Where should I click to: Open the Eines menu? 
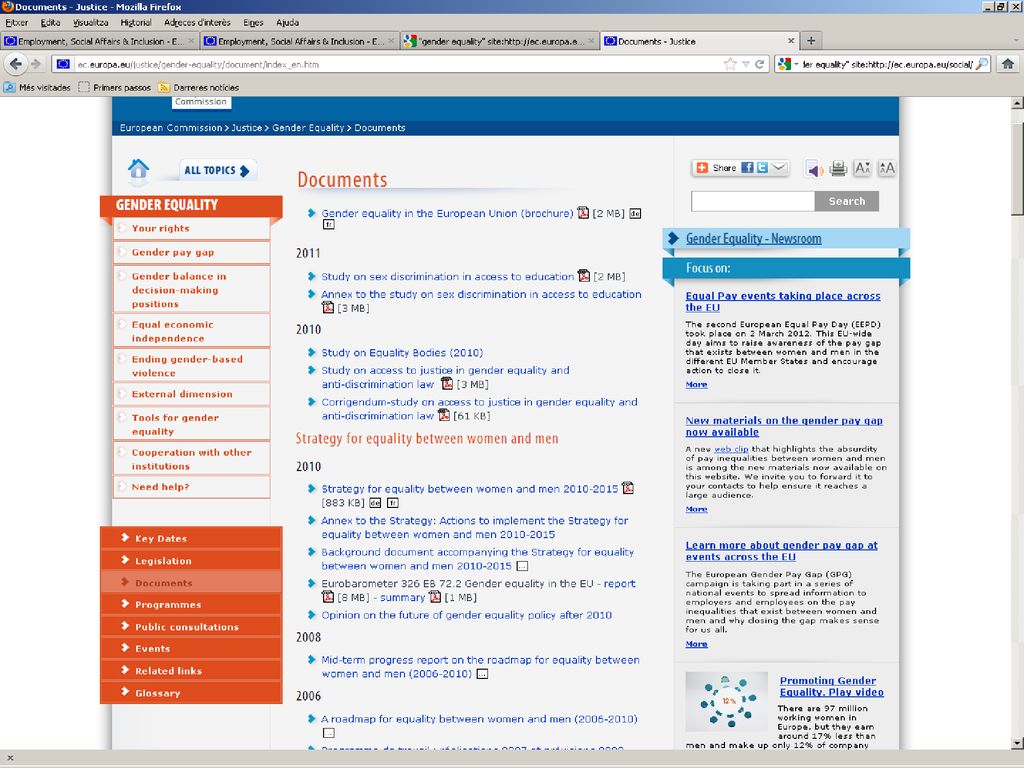pos(253,22)
